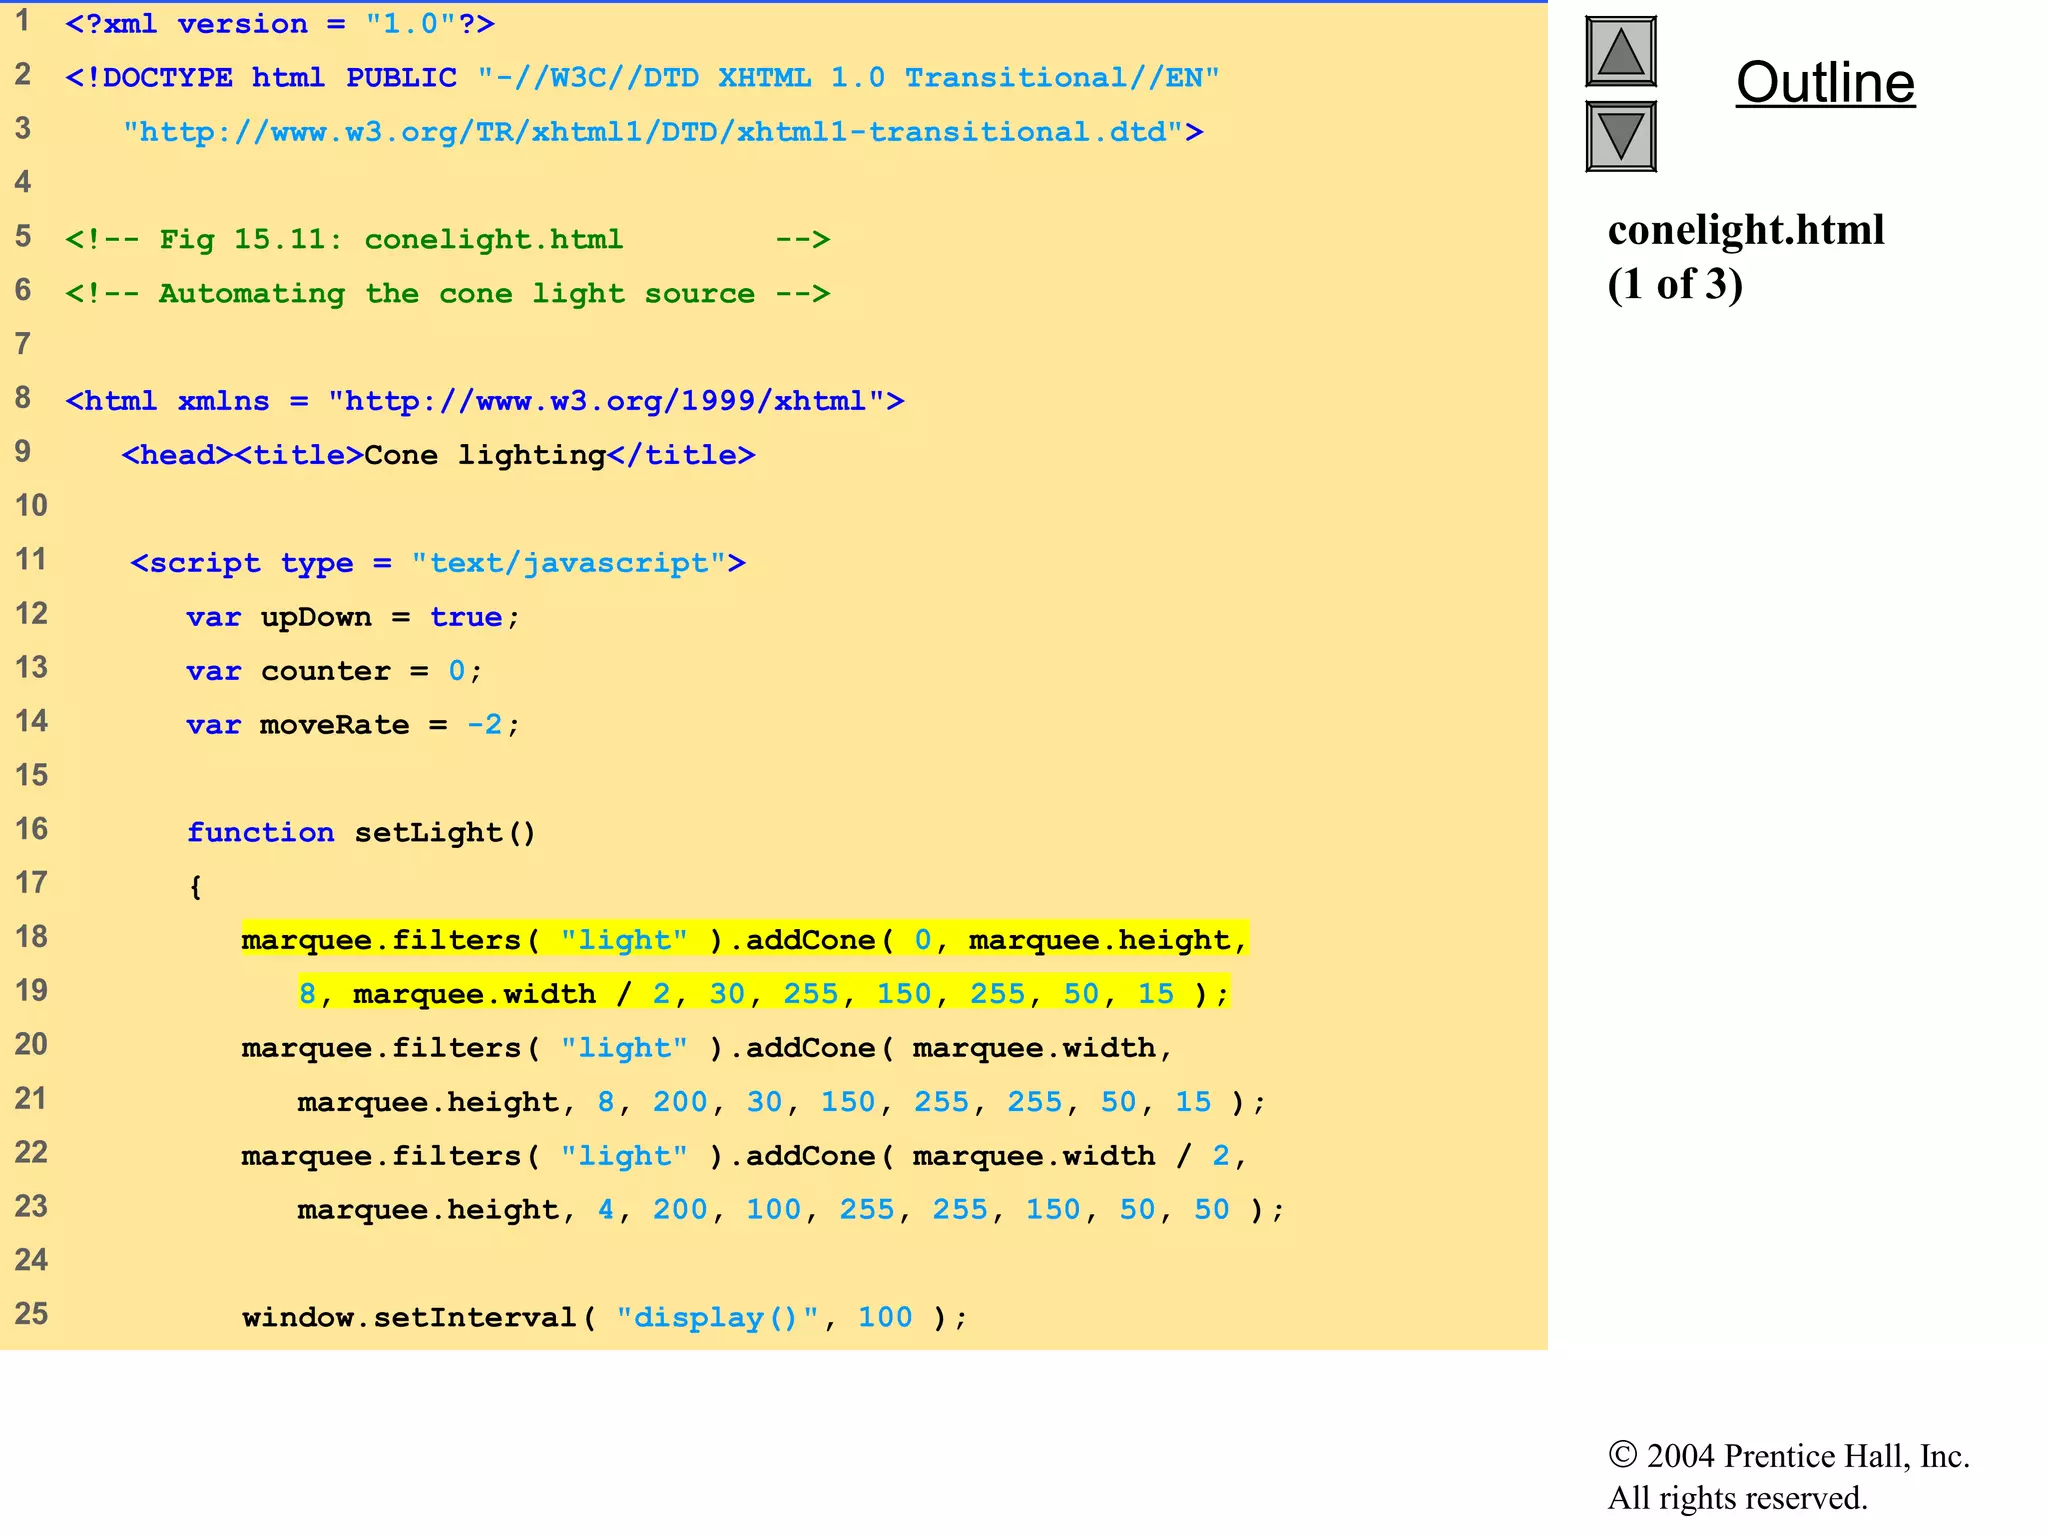Select the 'var upDown = true' line
This screenshot has width=2048, height=1536.
point(353,617)
